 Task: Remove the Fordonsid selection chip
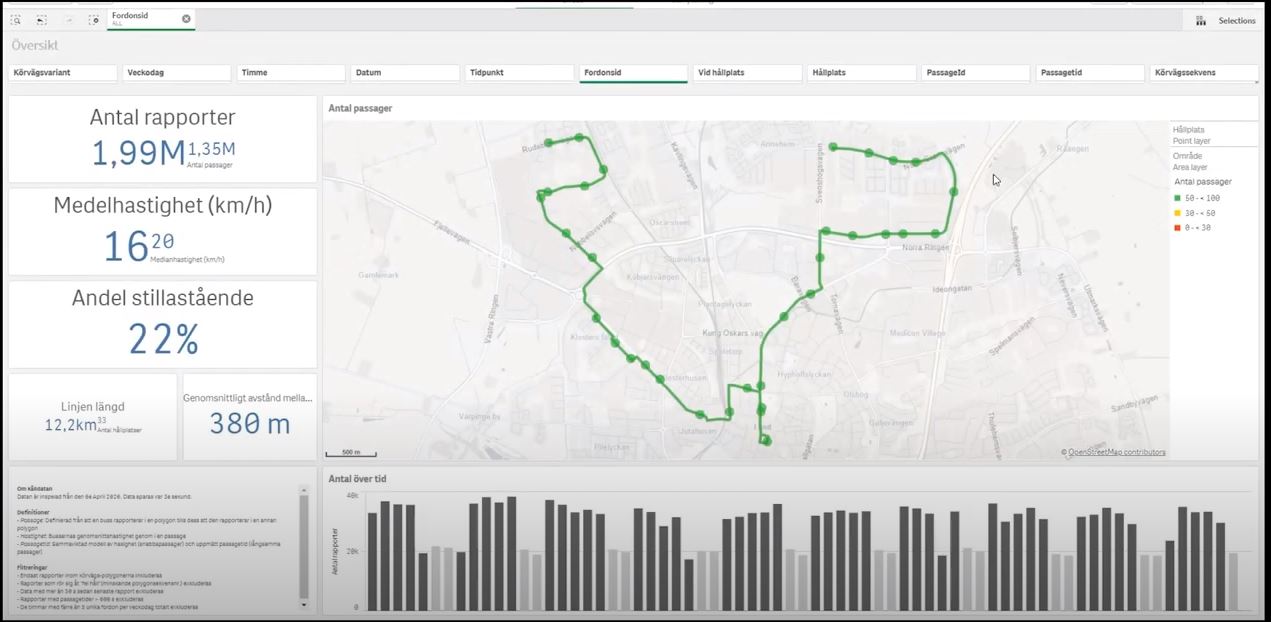[x=186, y=19]
